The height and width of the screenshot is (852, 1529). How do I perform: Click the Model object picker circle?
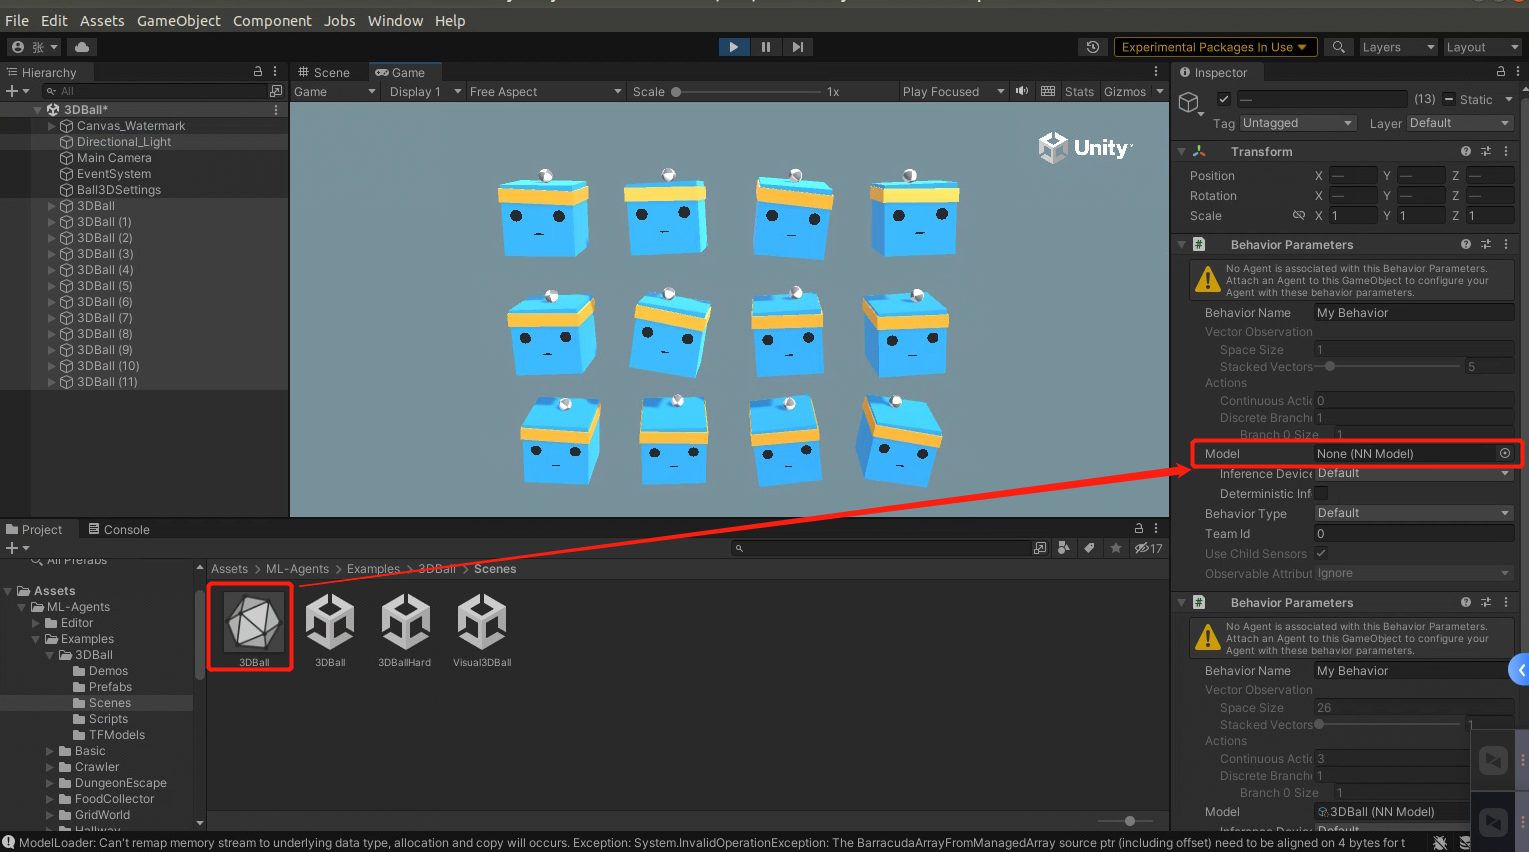click(x=1505, y=453)
